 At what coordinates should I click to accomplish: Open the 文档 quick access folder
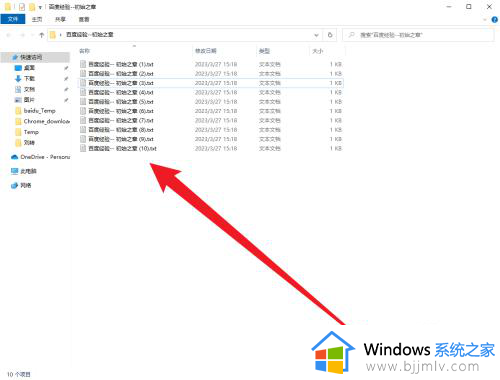tap(29, 89)
